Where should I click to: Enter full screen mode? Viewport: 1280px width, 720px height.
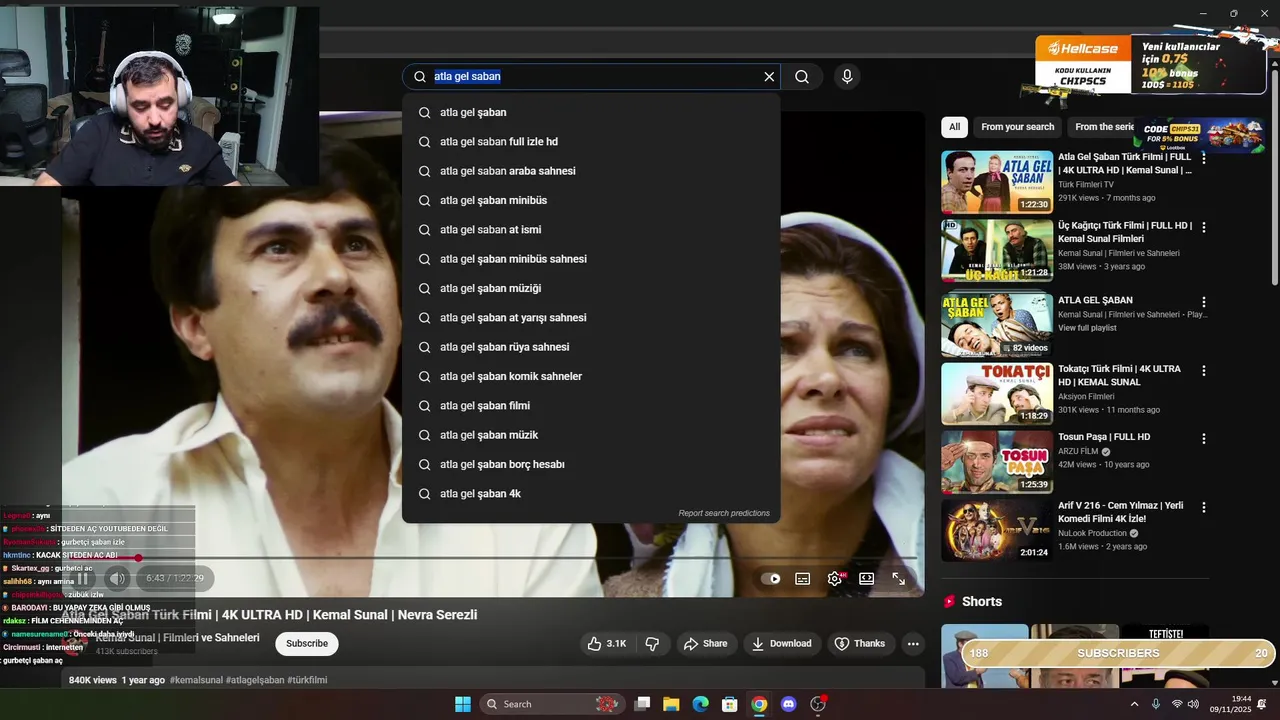(898, 578)
